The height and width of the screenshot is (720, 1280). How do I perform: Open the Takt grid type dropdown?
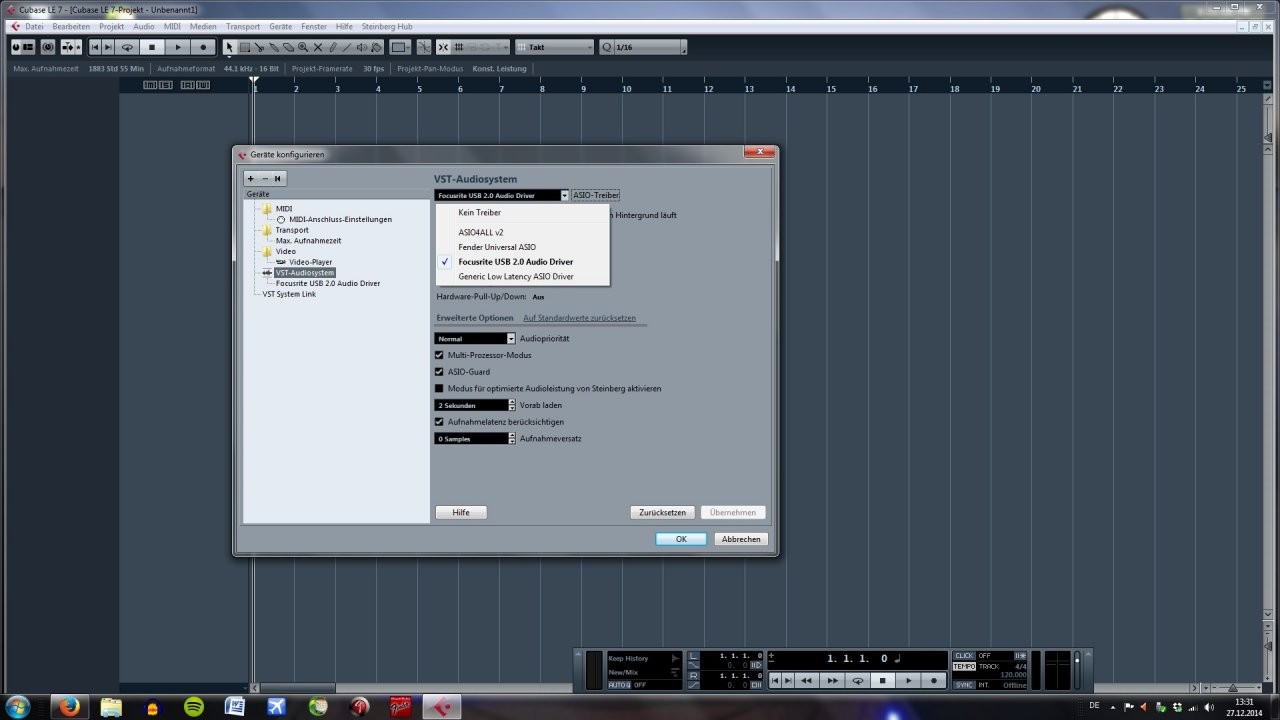pyautogui.click(x=555, y=47)
